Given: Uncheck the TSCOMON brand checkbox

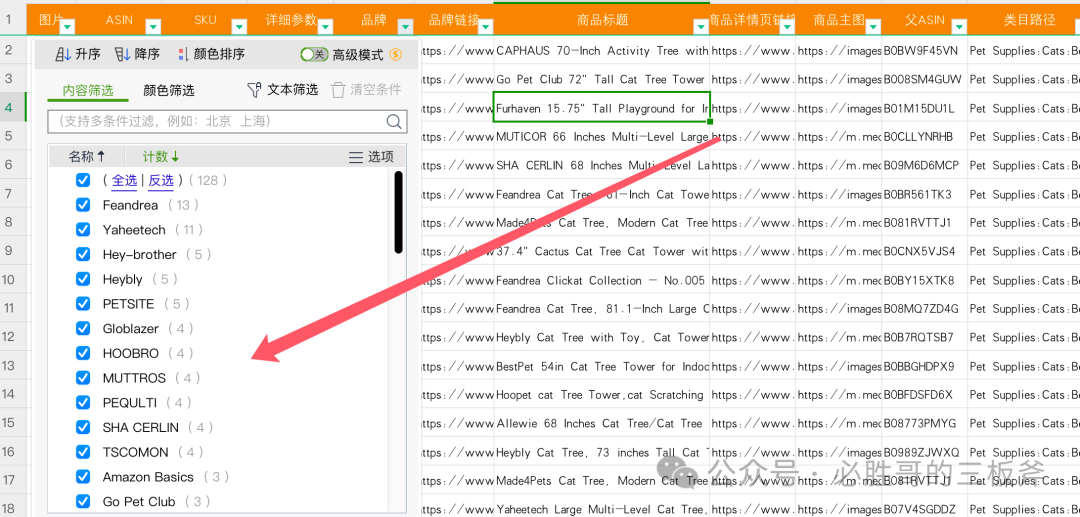Looking at the screenshot, I should (83, 452).
